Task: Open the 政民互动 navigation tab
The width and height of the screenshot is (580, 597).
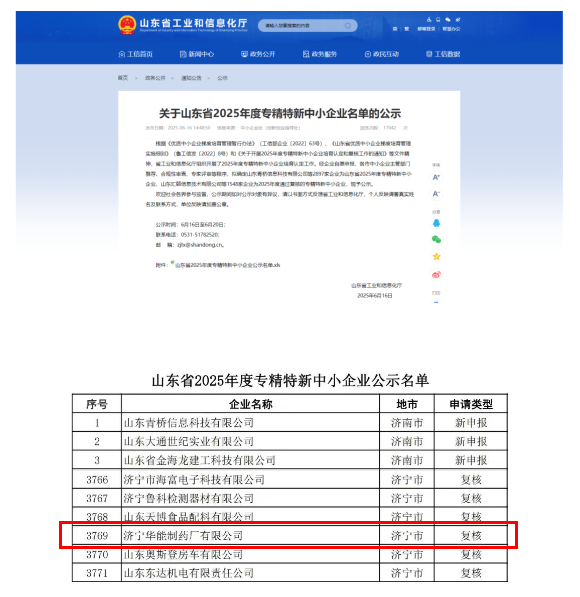Action: [382, 54]
